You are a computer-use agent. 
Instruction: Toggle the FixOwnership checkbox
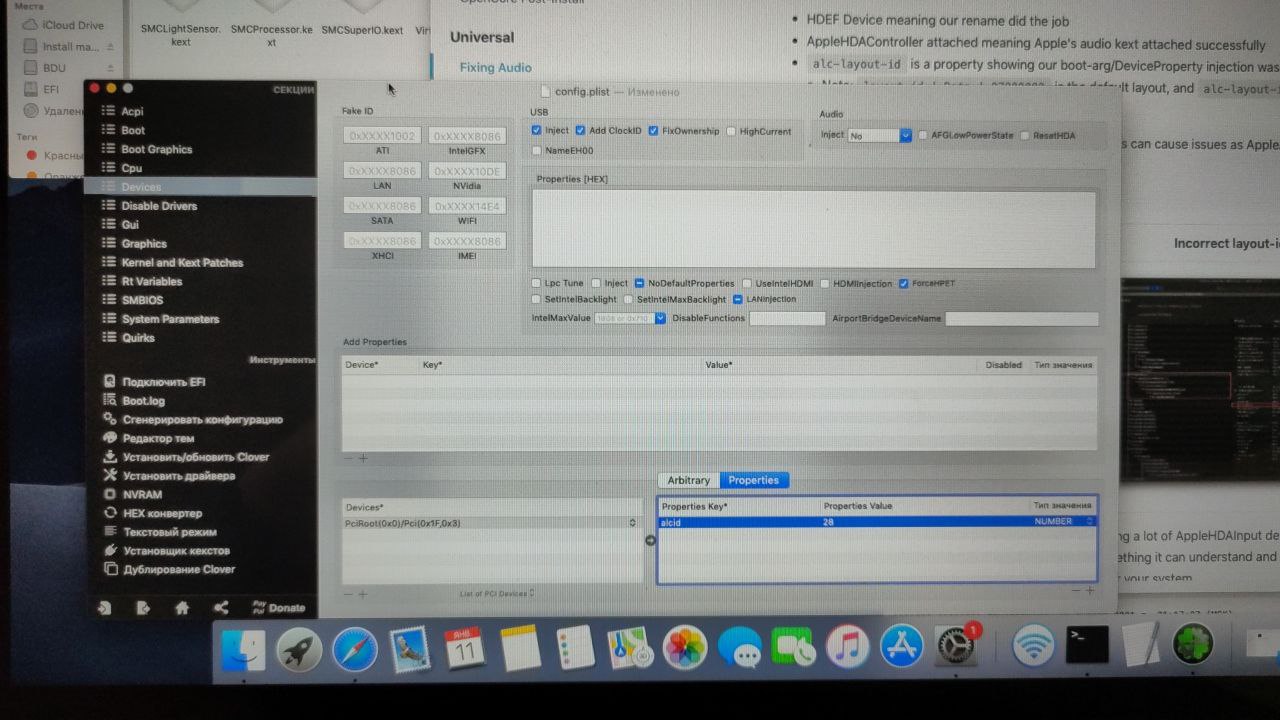tap(653, 131)
